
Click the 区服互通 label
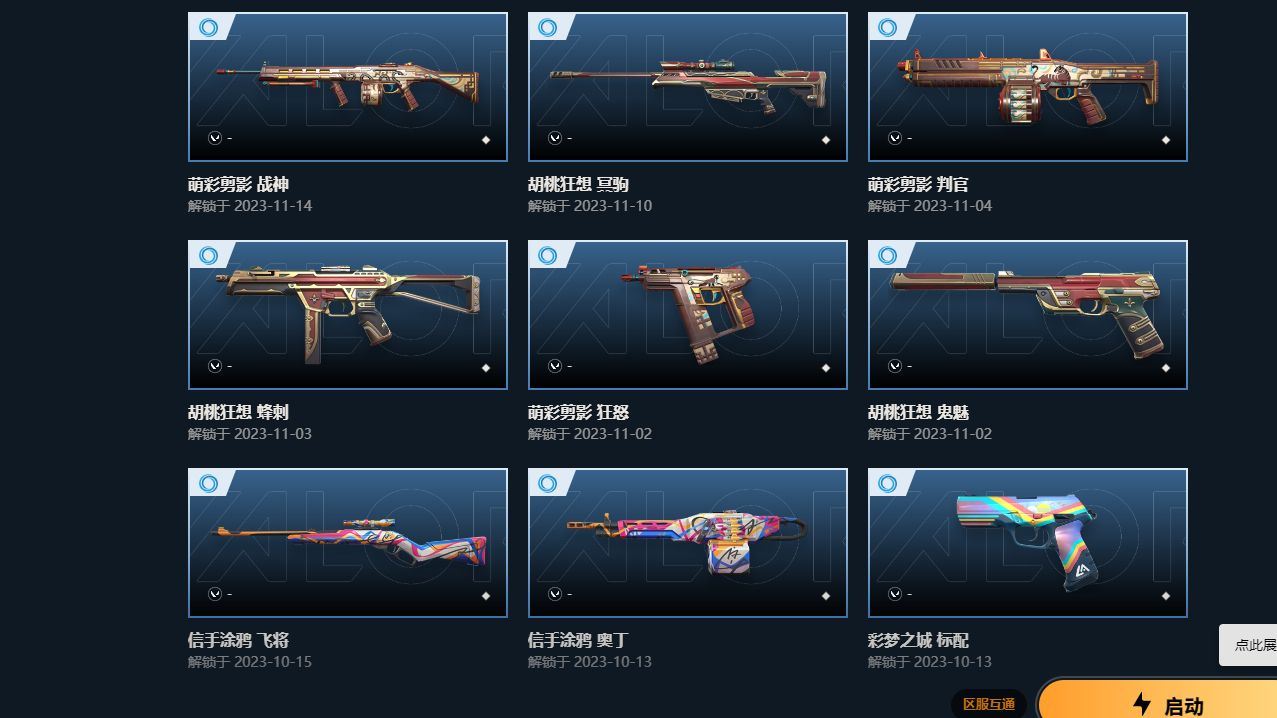tap(989, 704)
